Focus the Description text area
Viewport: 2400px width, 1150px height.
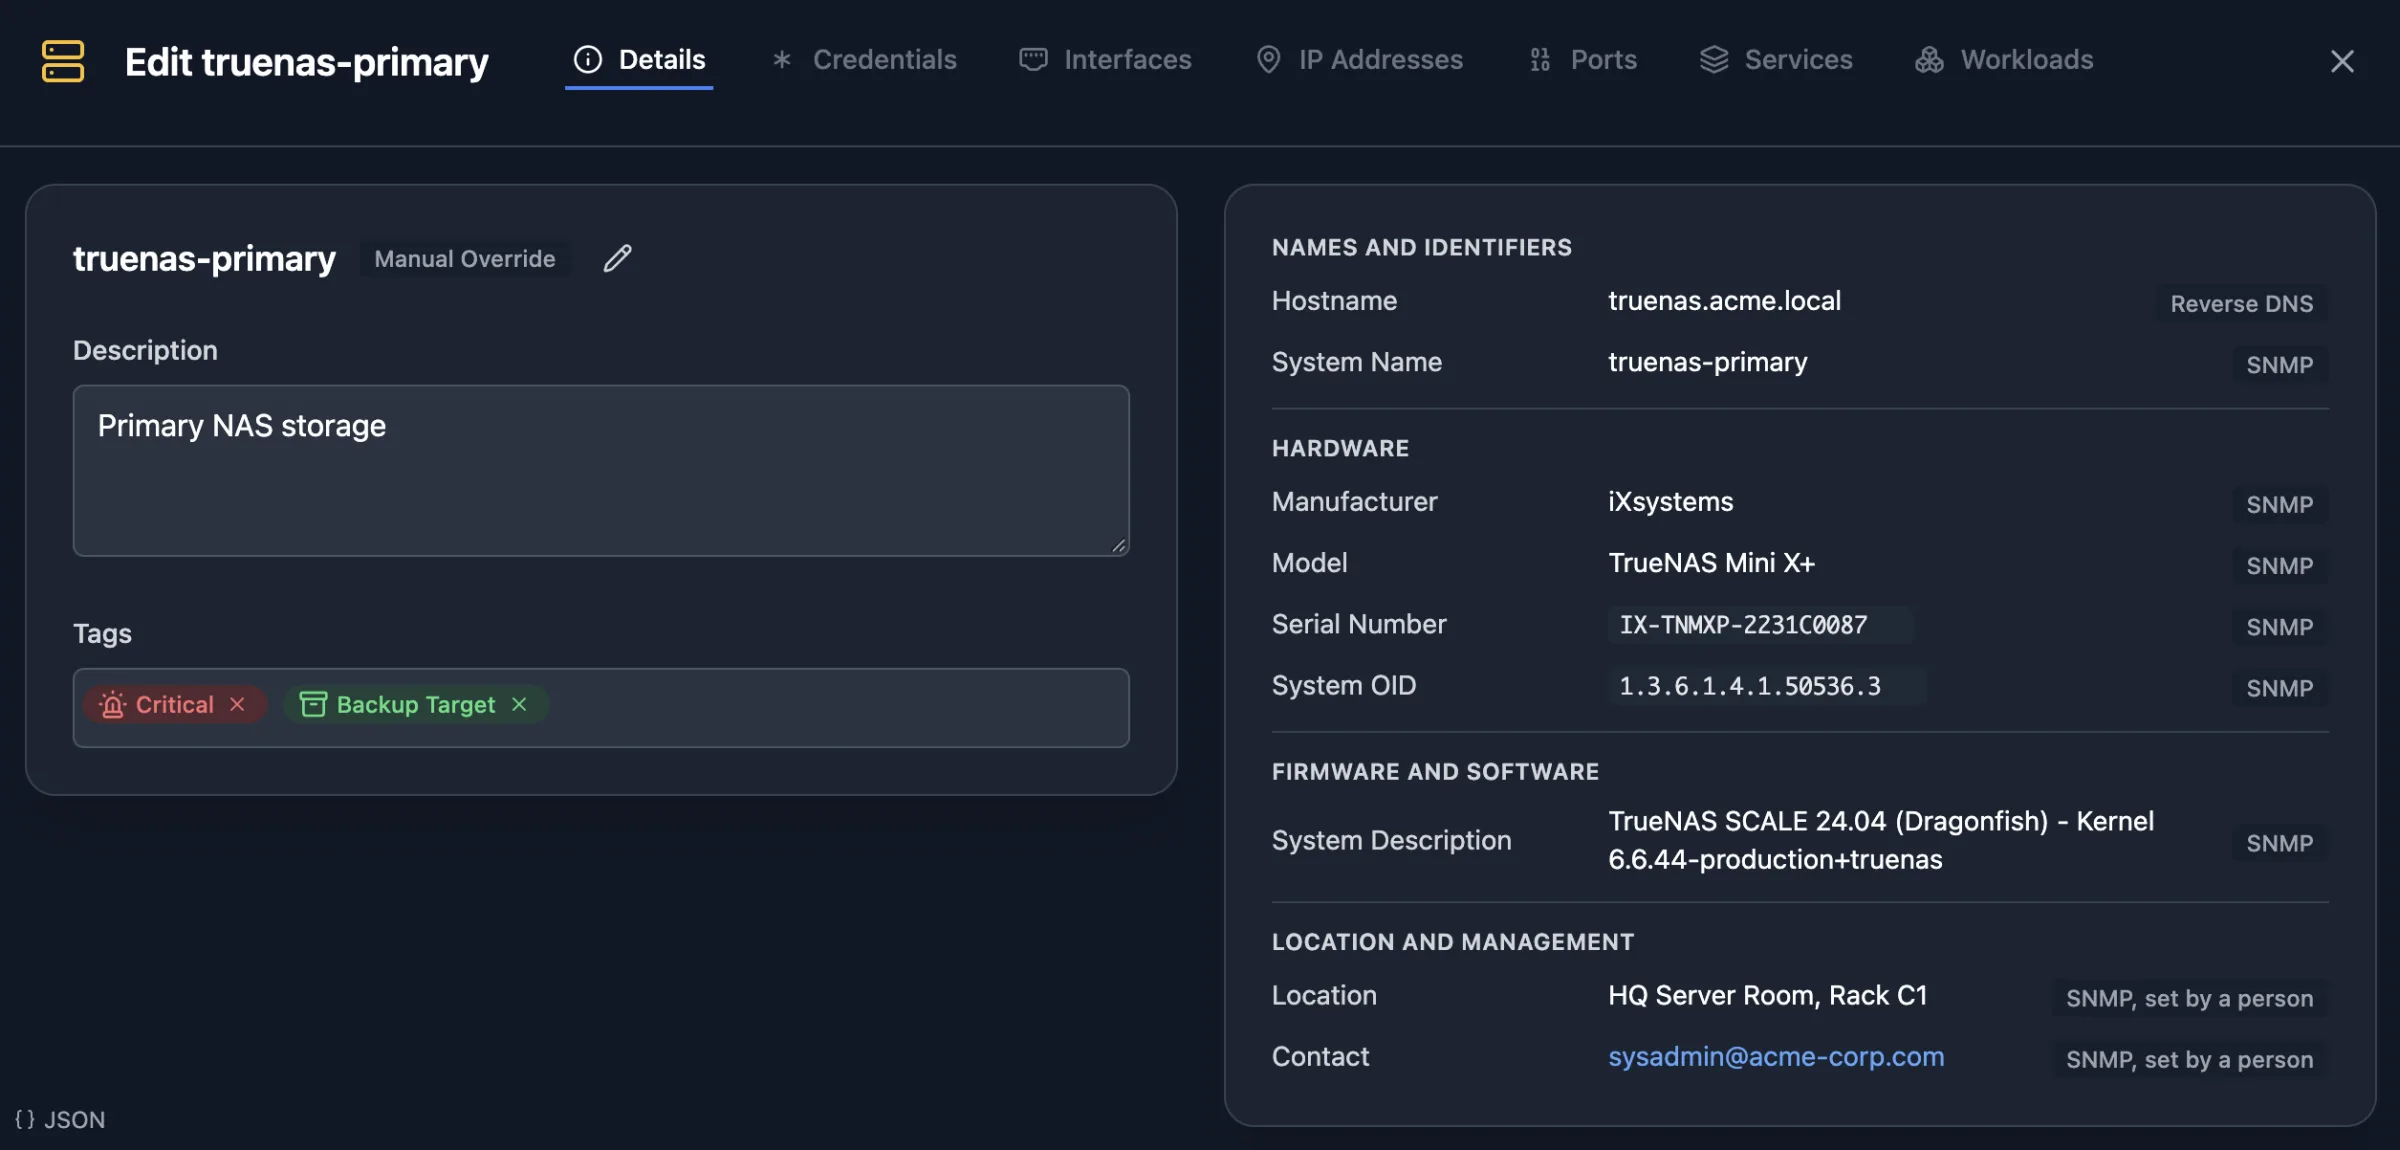[x=601, y=470]
